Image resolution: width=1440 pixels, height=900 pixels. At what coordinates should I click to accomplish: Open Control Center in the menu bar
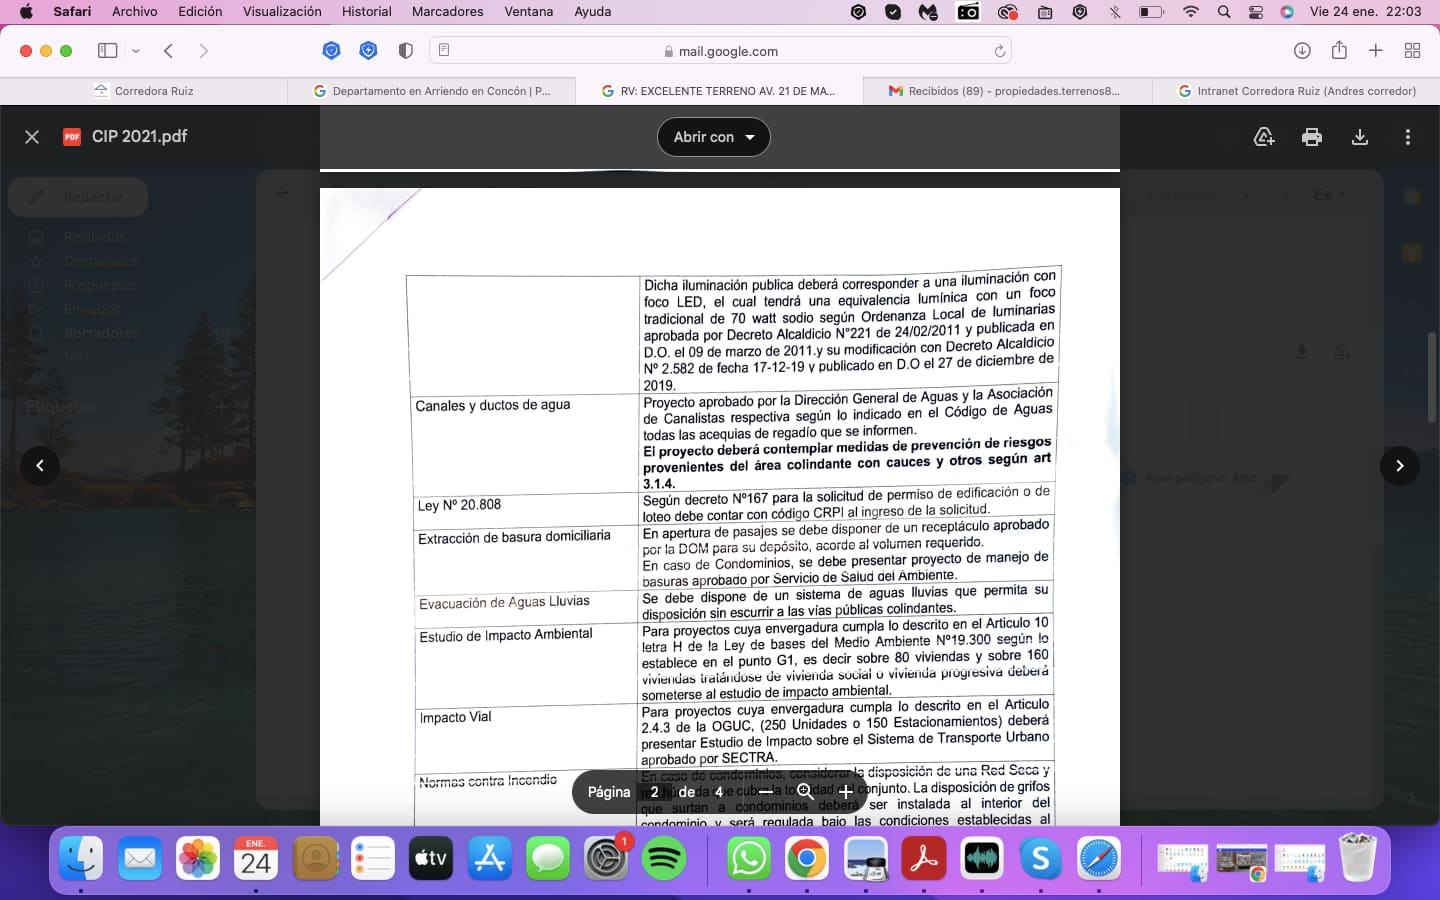coord(1256,12)
